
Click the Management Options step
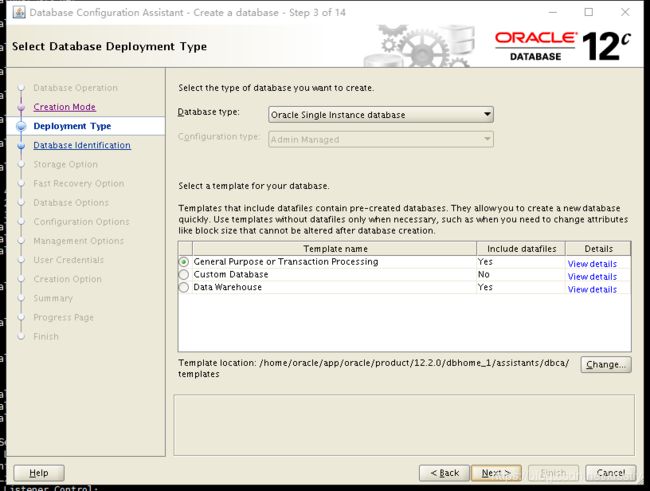tap(79, 241)
